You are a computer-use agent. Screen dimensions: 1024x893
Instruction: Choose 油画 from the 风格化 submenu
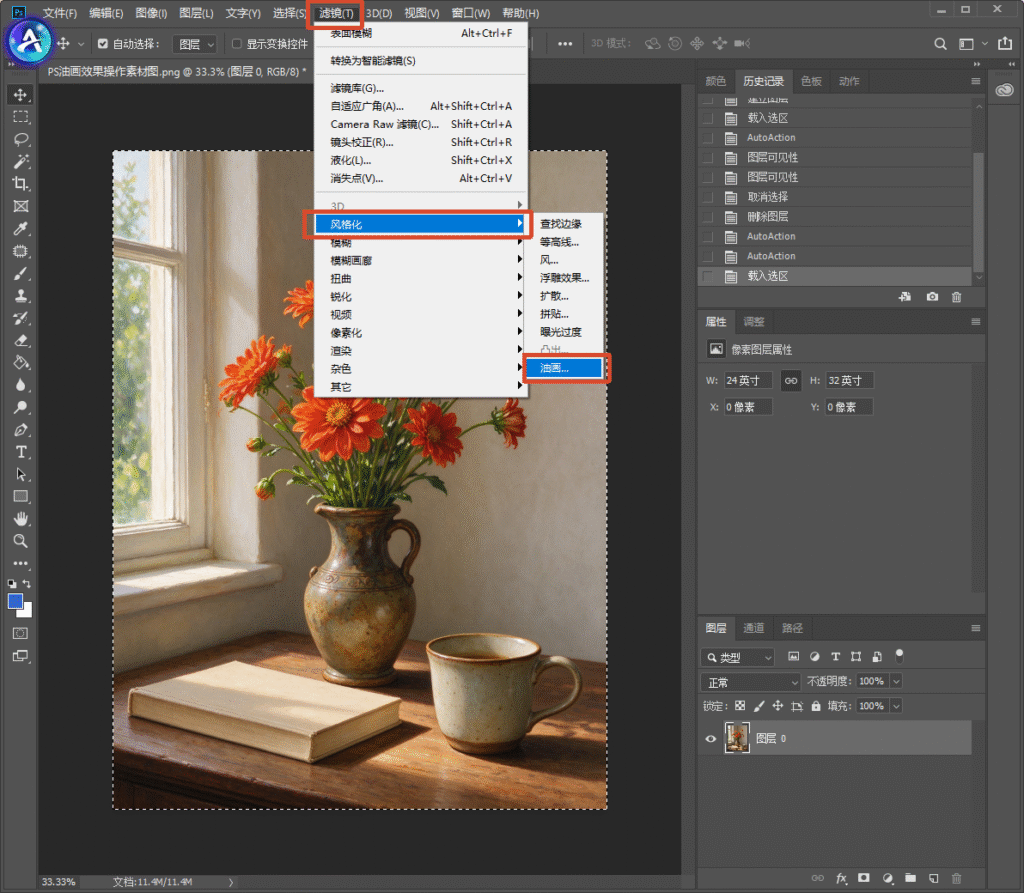(x=564, y=368)
